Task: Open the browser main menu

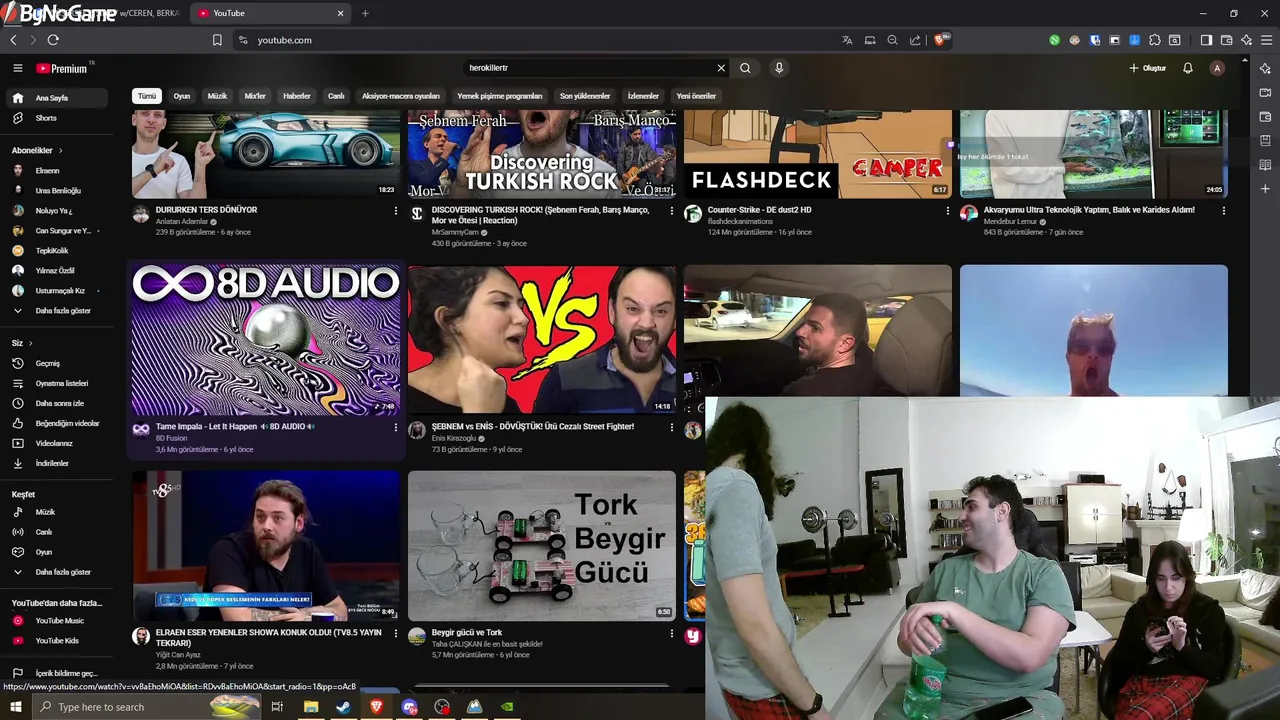Action: coord(1267,40)
